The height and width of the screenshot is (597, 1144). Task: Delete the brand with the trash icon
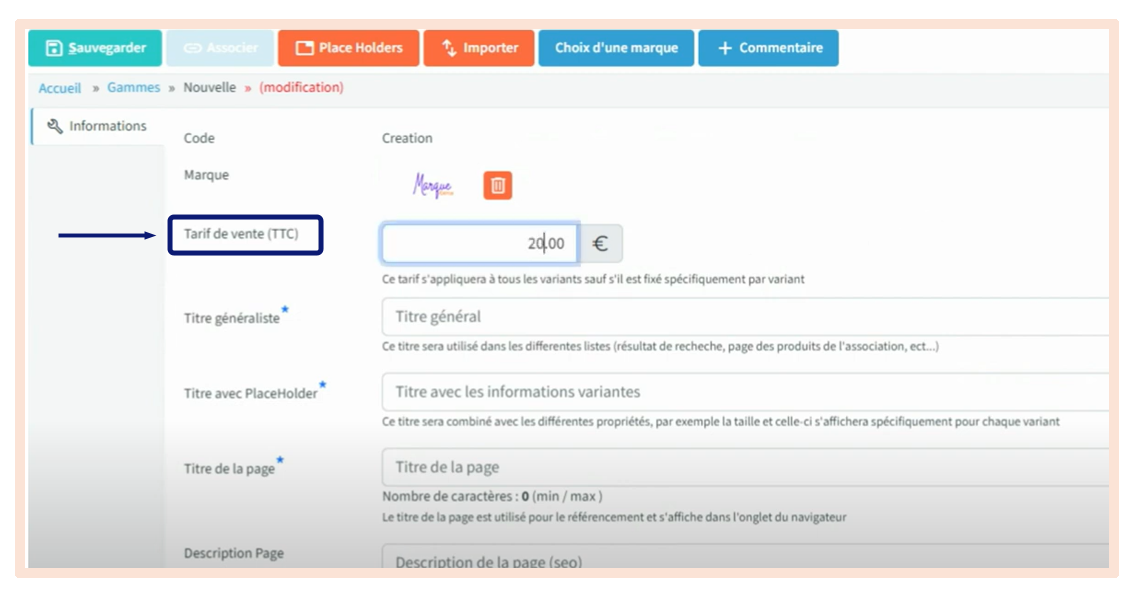tap(498, 185)
